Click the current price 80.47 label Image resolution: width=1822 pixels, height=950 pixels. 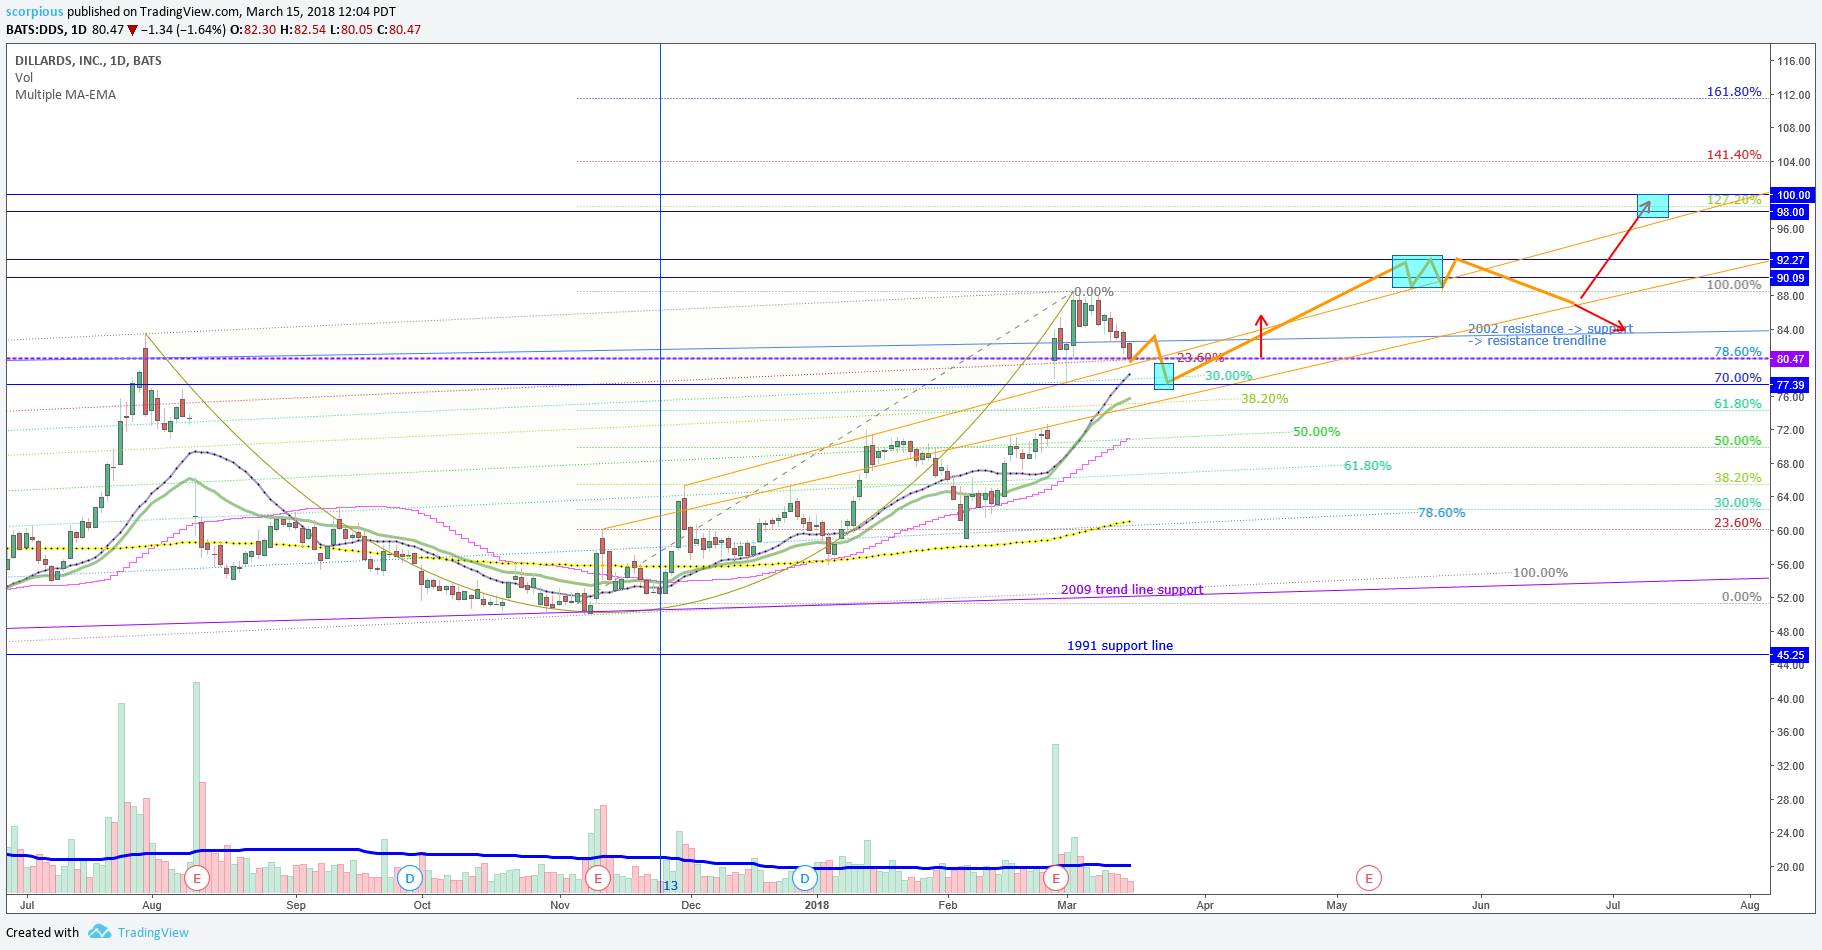click(1790, 359)
